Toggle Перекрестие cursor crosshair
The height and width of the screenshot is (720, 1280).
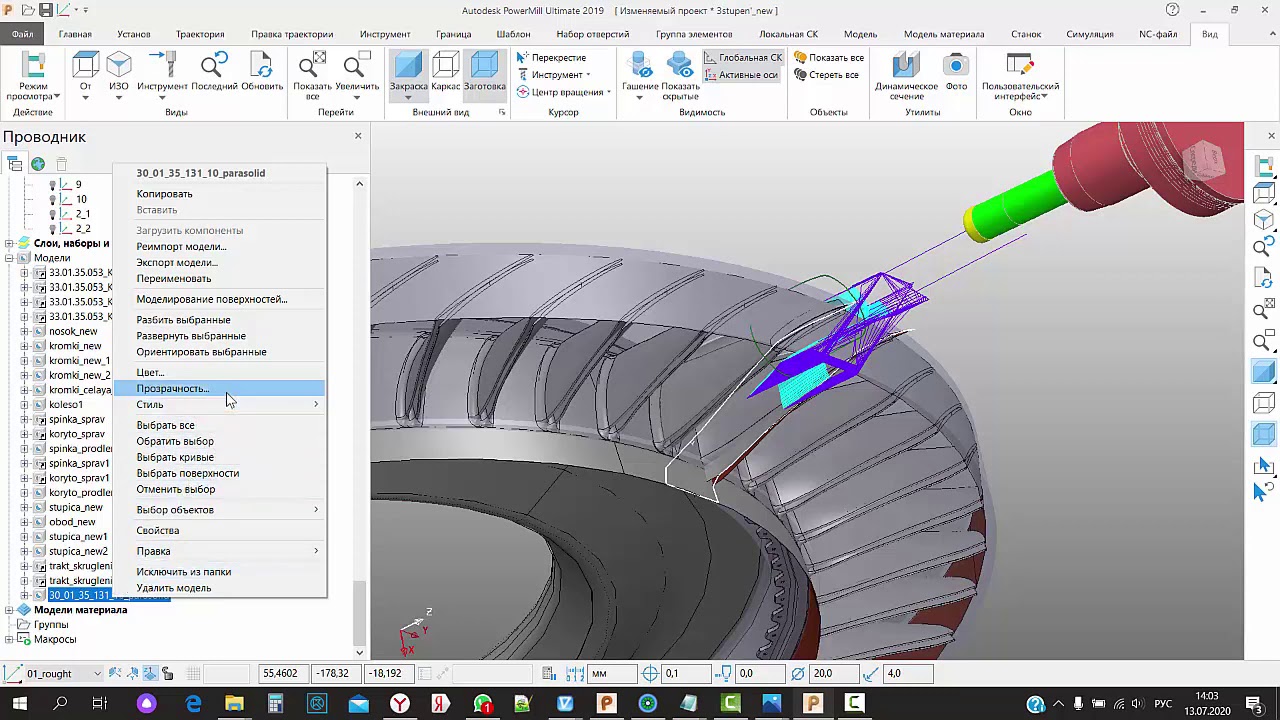point(551,58)
